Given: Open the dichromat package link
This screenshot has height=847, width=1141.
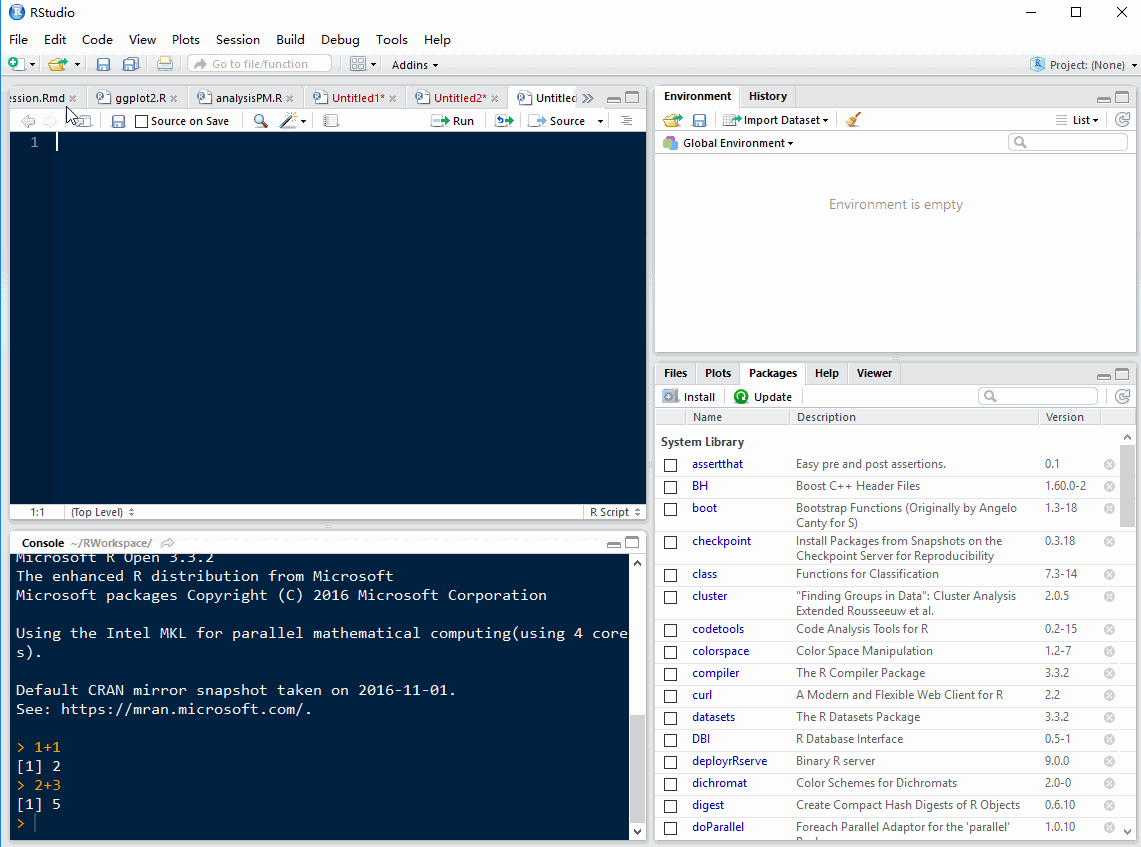Looking at the screenshot, I should [x=719, y=783].
